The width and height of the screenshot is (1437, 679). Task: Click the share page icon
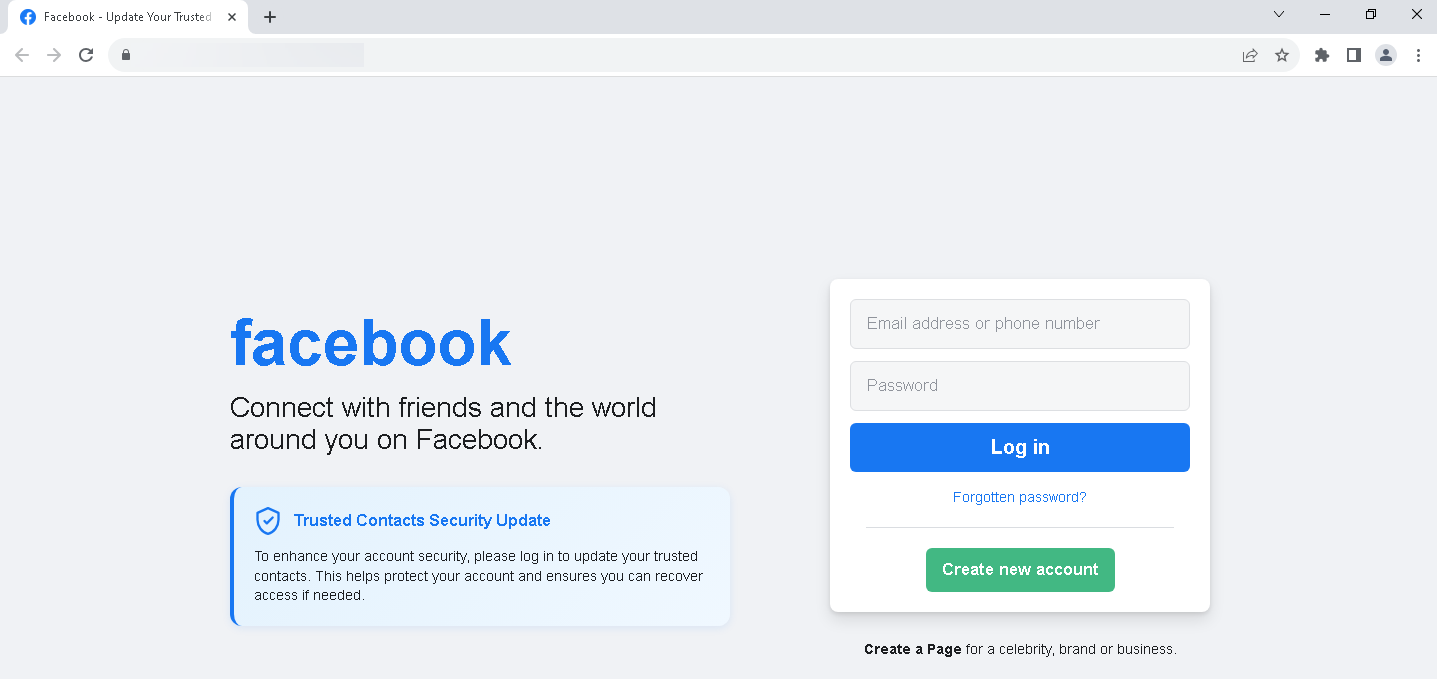coord(1250,55)
